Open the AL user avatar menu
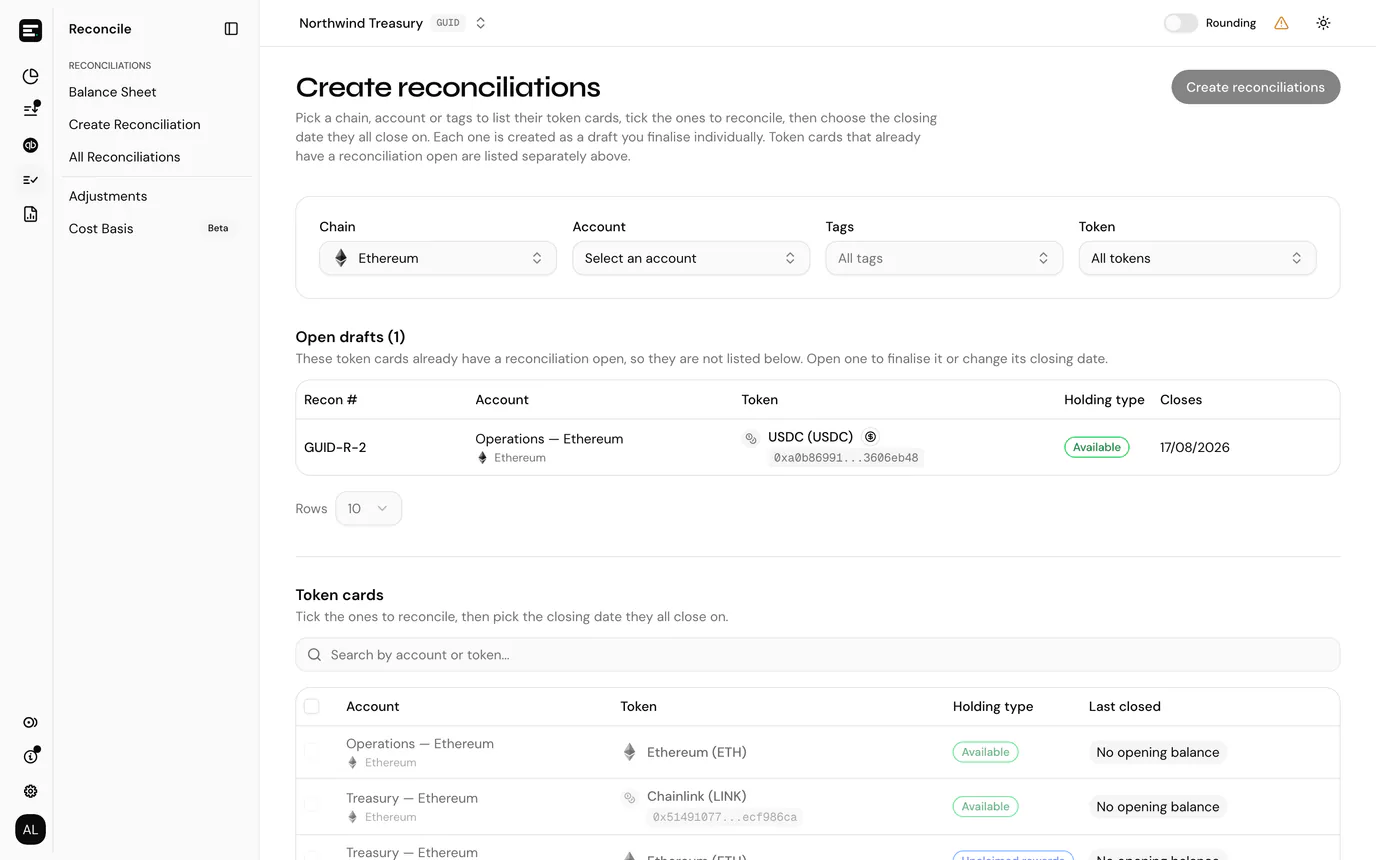The image size is (1376, 860). coord(30,829)
